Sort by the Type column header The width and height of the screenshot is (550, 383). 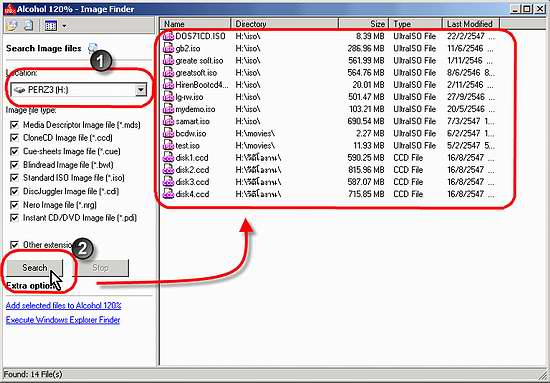(x=415, y=24)
